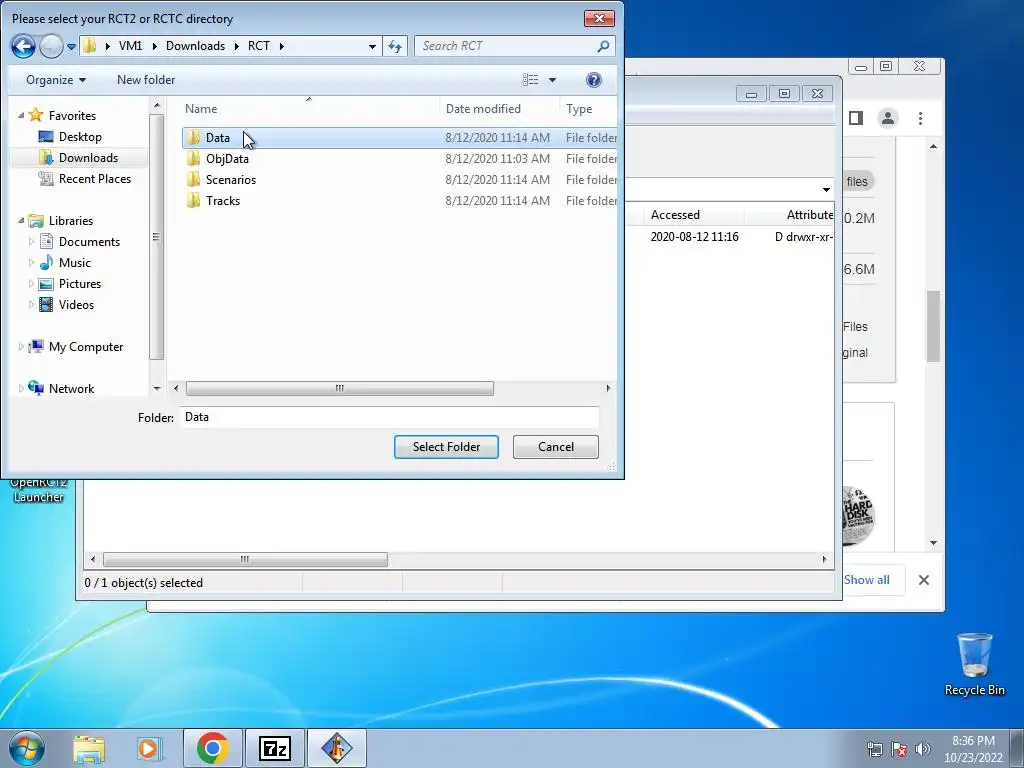Open the taskbar clock
This screenshot has width=1024, height=768.
973,749
